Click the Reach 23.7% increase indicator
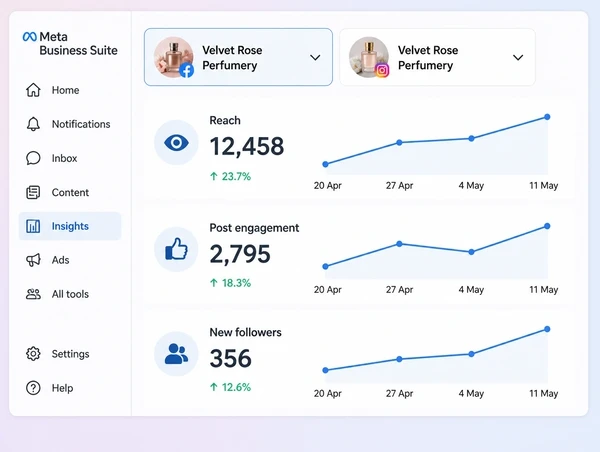This screenshot has height=452, width=600. pos(230,176)
